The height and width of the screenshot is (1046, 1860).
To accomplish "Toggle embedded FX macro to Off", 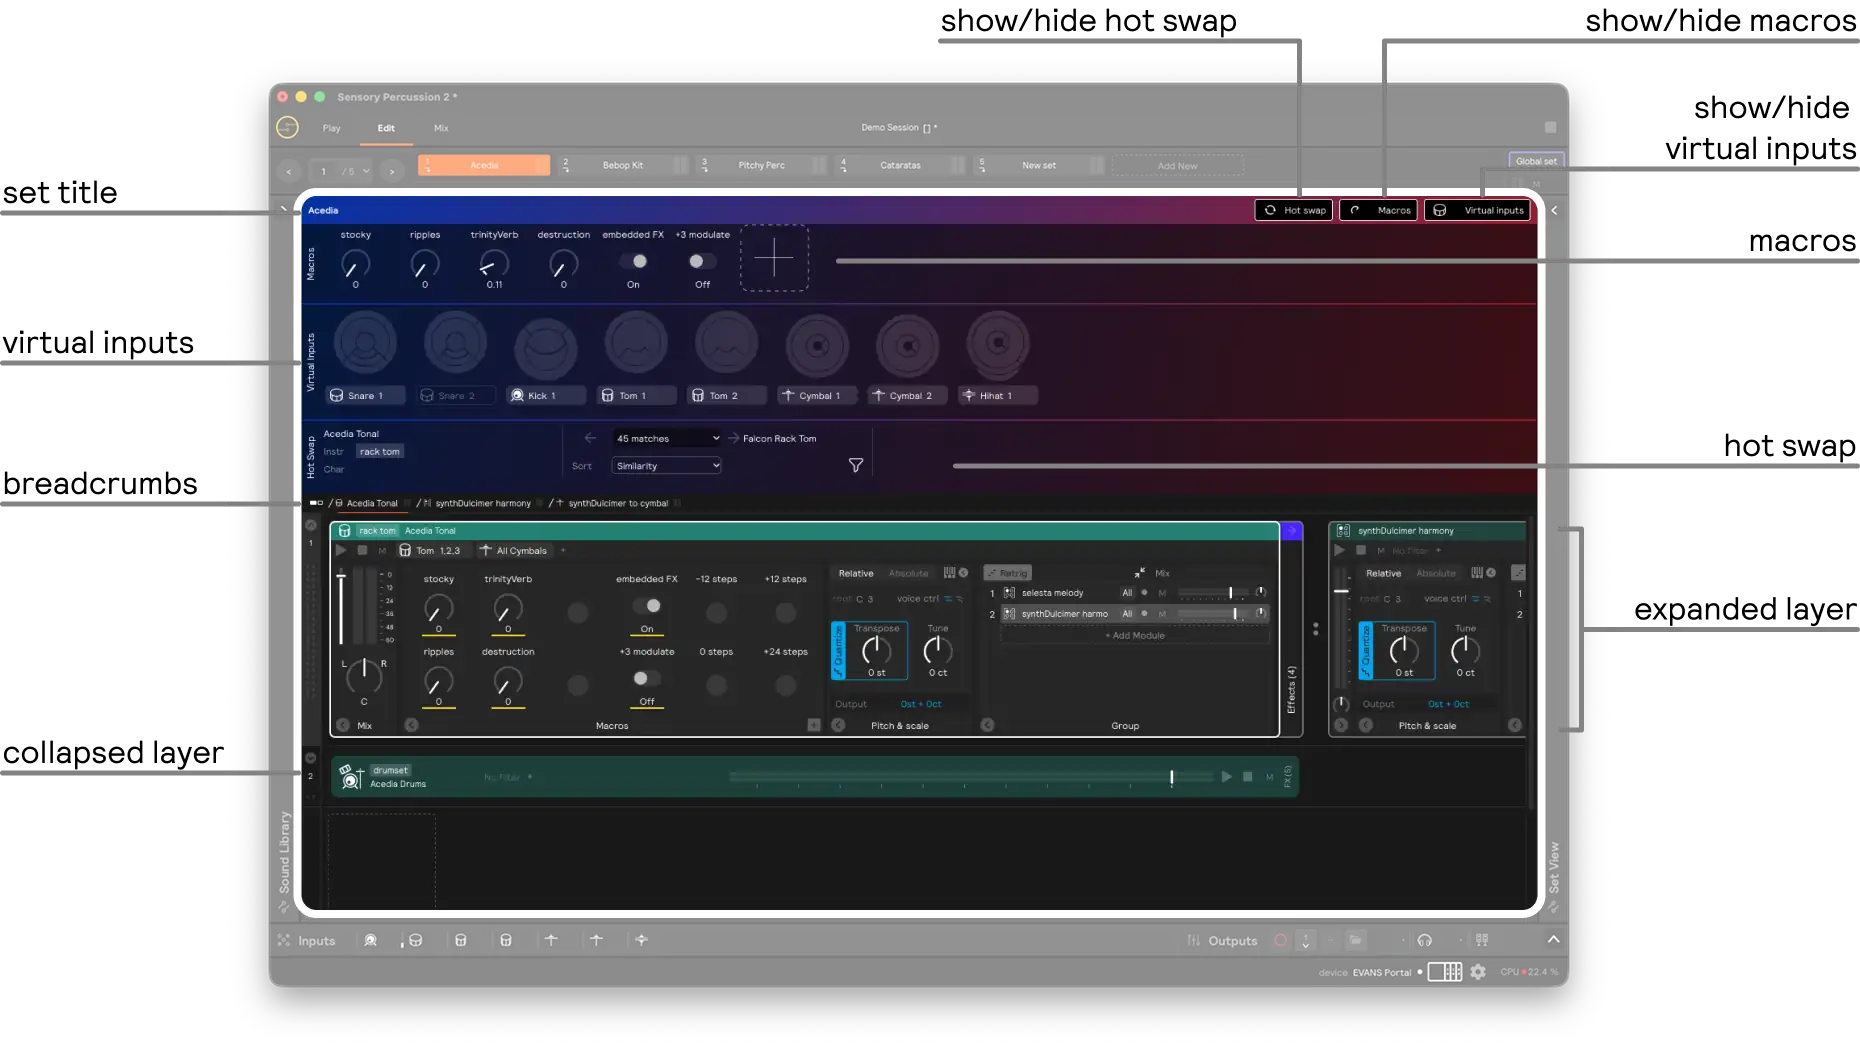I will tap(633, 263).
